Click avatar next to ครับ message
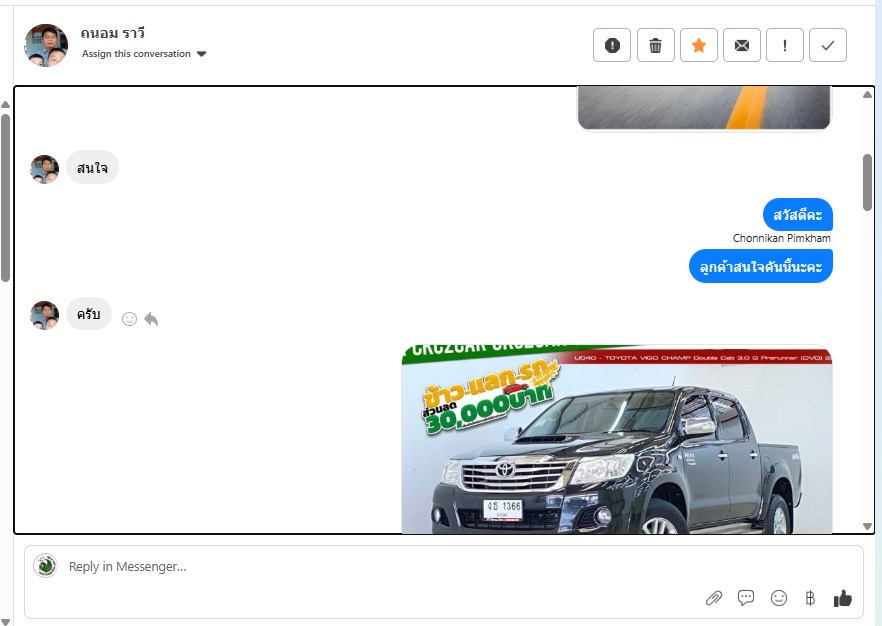 44,316
